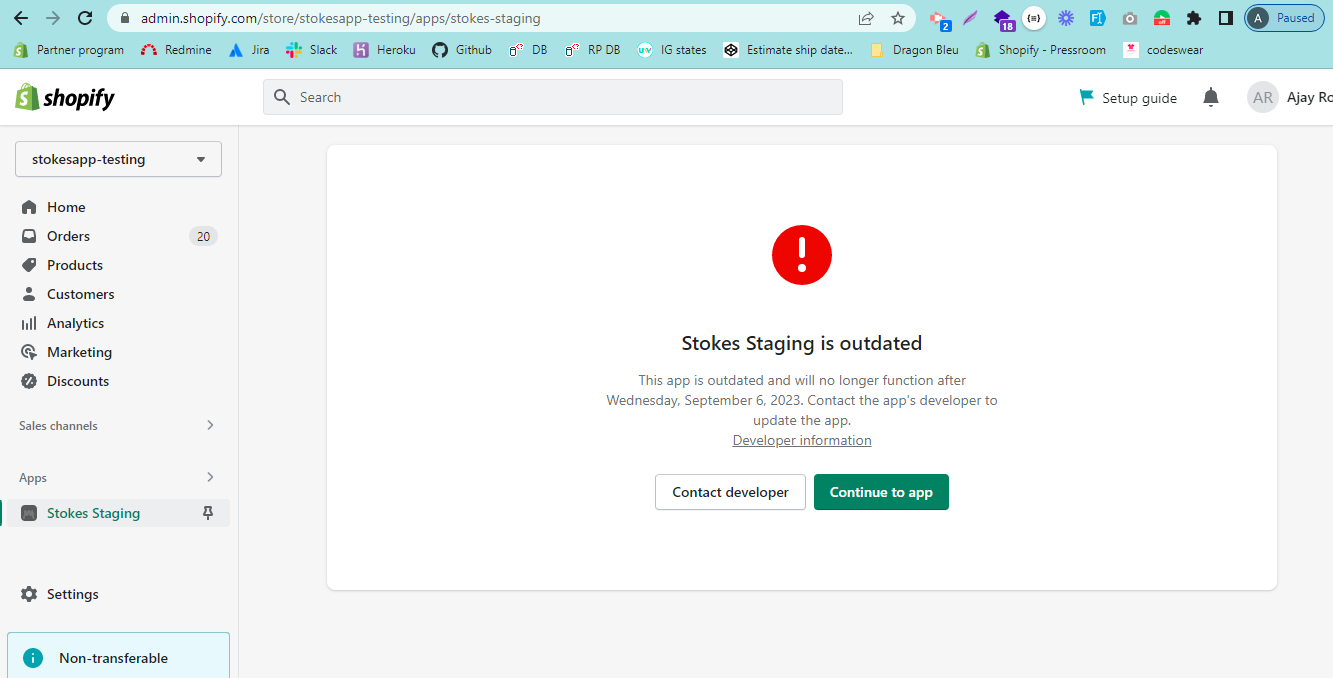The width and height of the screenshot is (1333, 678).
Task: Open the blue FI extension icon
Action: pos(1097,18)
